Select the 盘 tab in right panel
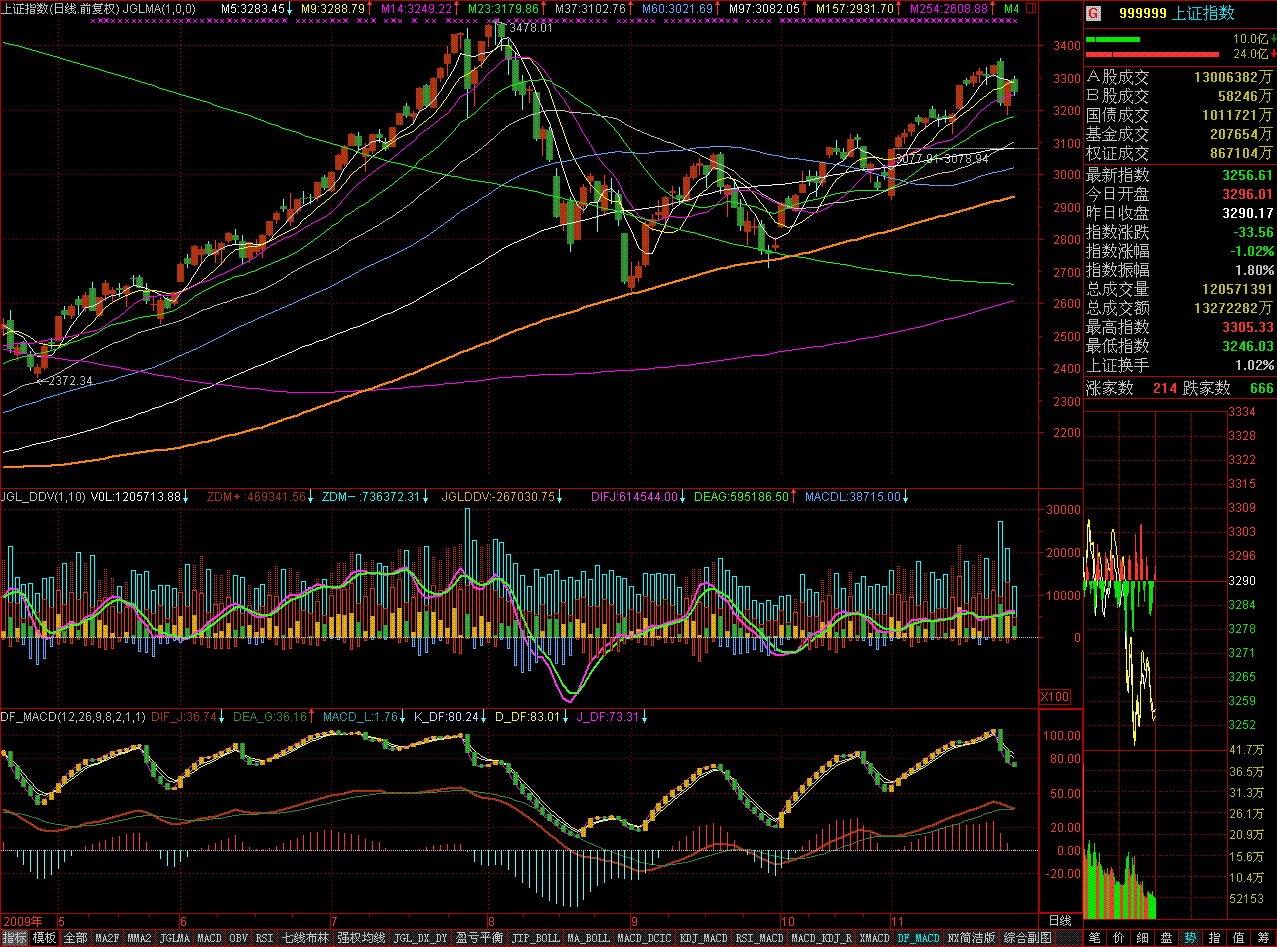 [1167, 938]
